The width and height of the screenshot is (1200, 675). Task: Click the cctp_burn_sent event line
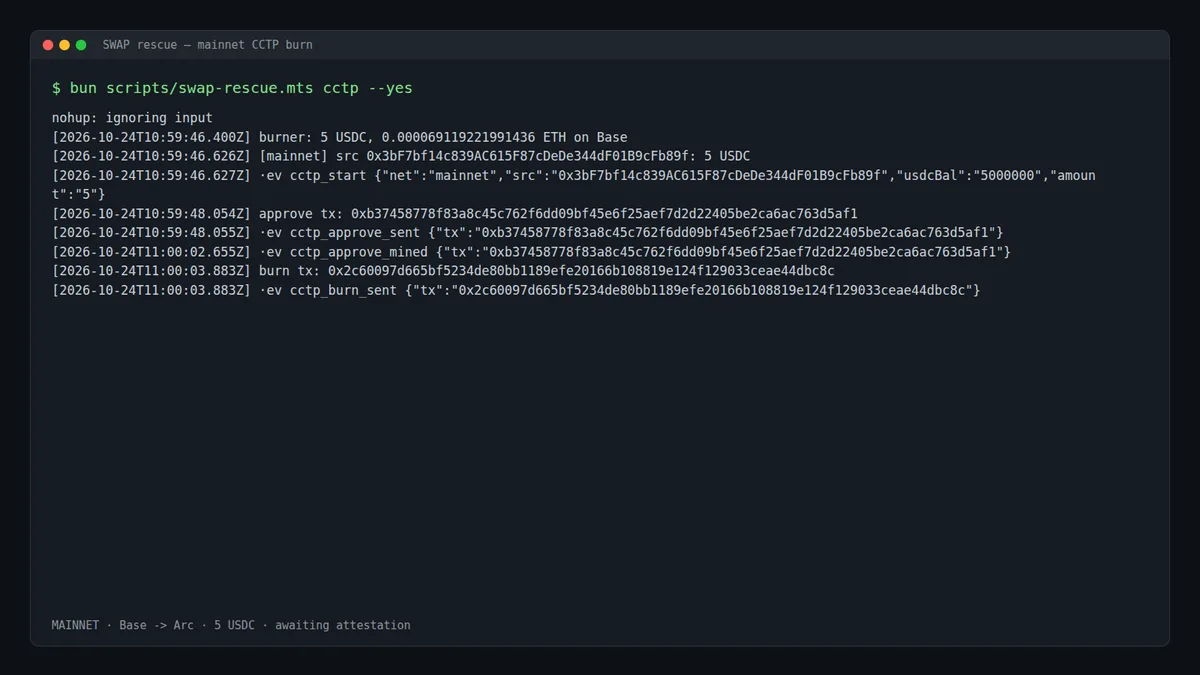click(x=516, y=290)
